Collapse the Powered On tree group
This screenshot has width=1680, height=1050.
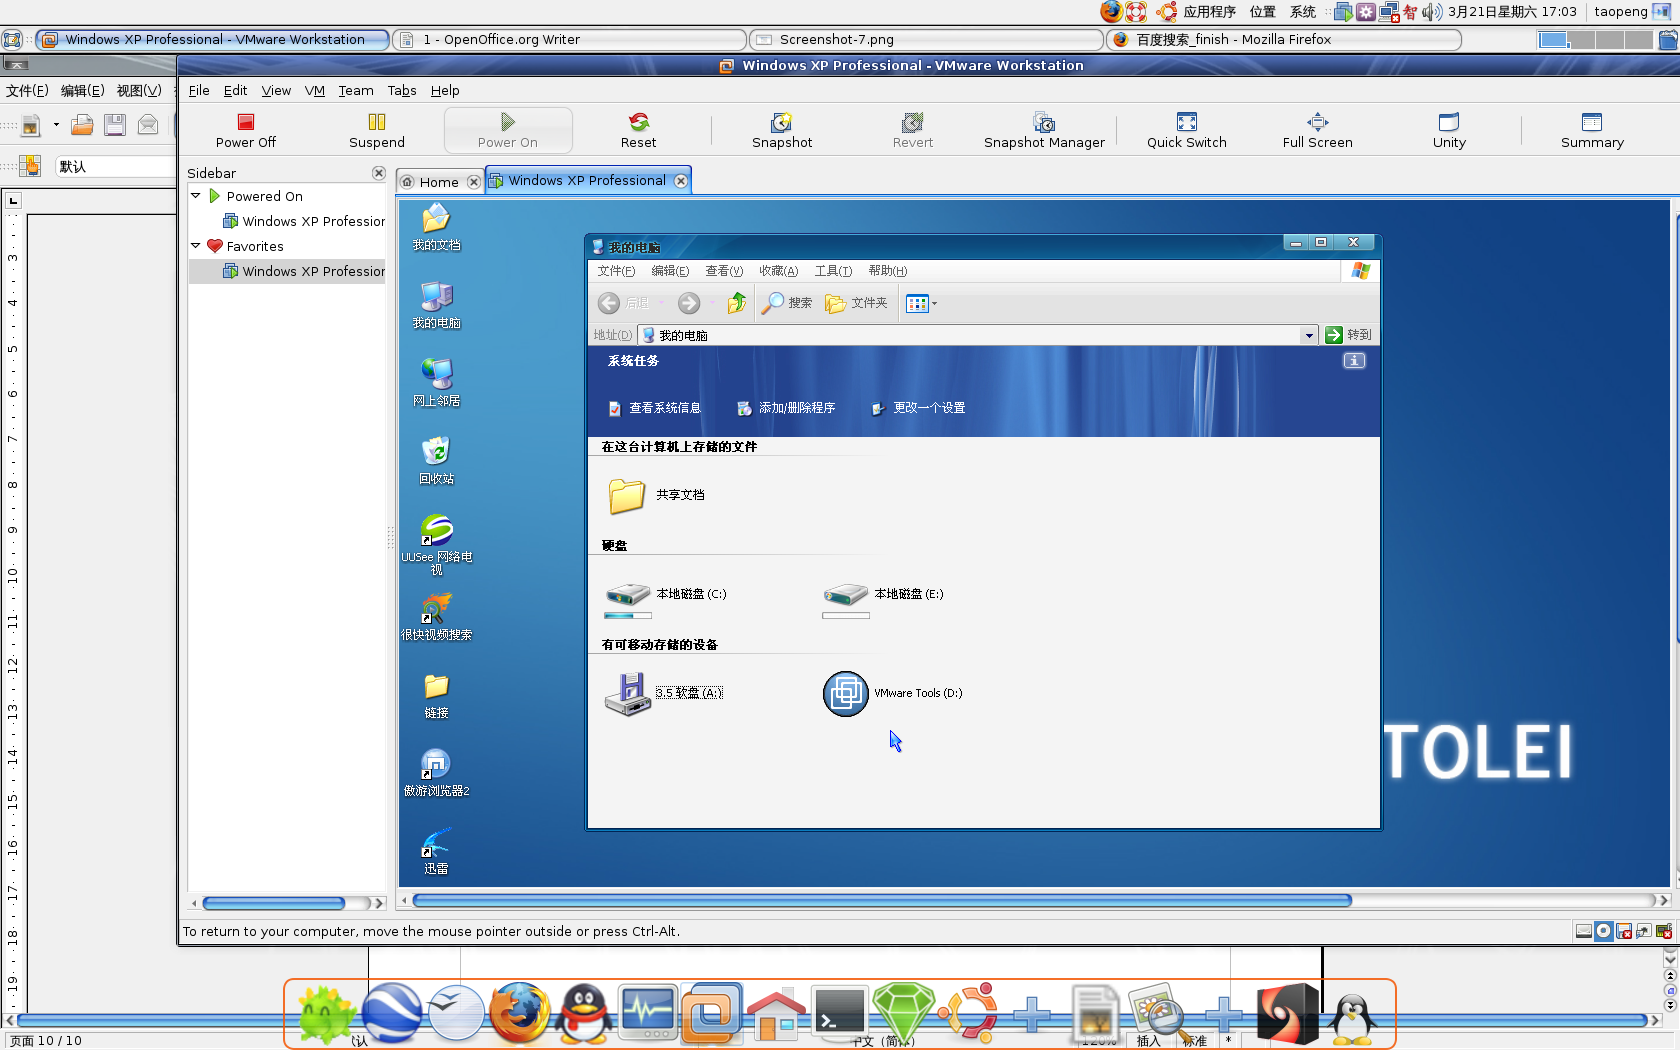coord(196,196)
